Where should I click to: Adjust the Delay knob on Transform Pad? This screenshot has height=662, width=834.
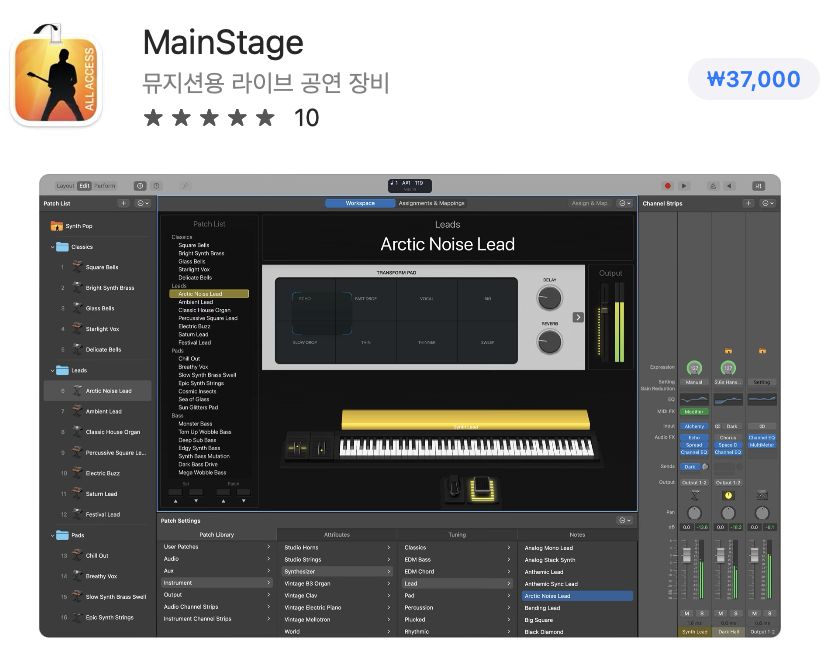[549, 298]
